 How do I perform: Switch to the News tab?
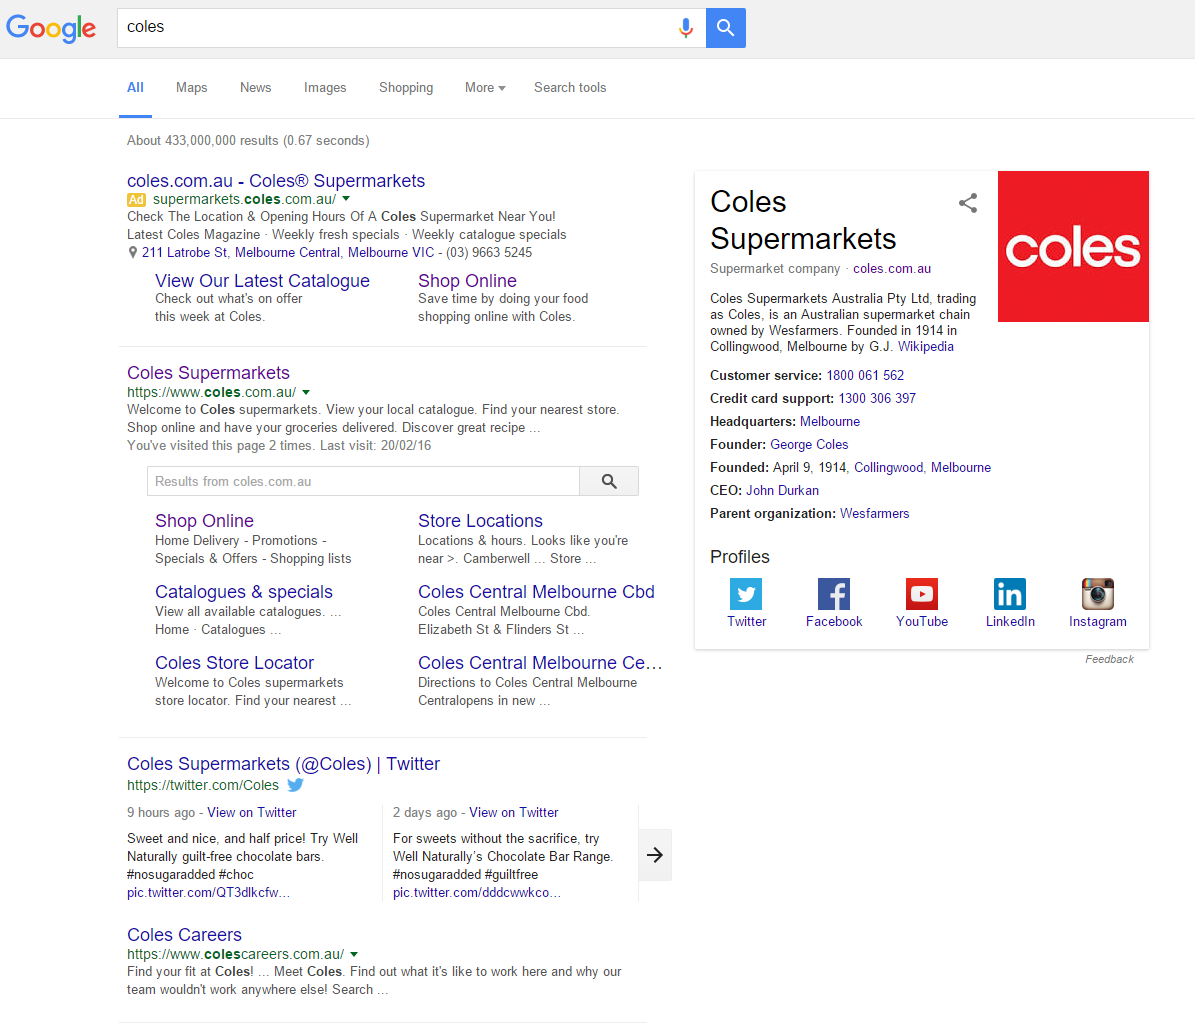255,88
